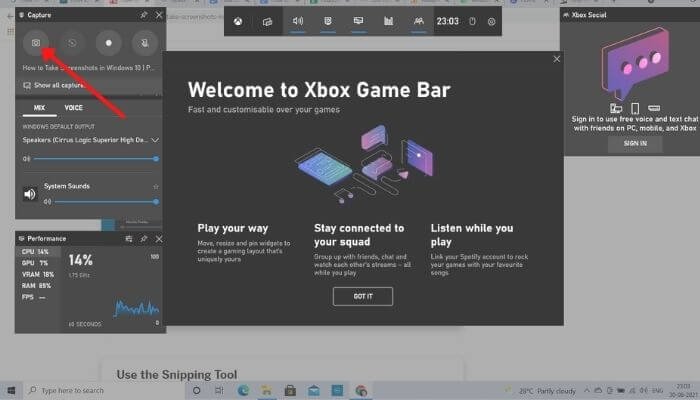Click the weather Partly cloudy widget
The height and width of the screenshot is (400, 700).
(541, 391)
